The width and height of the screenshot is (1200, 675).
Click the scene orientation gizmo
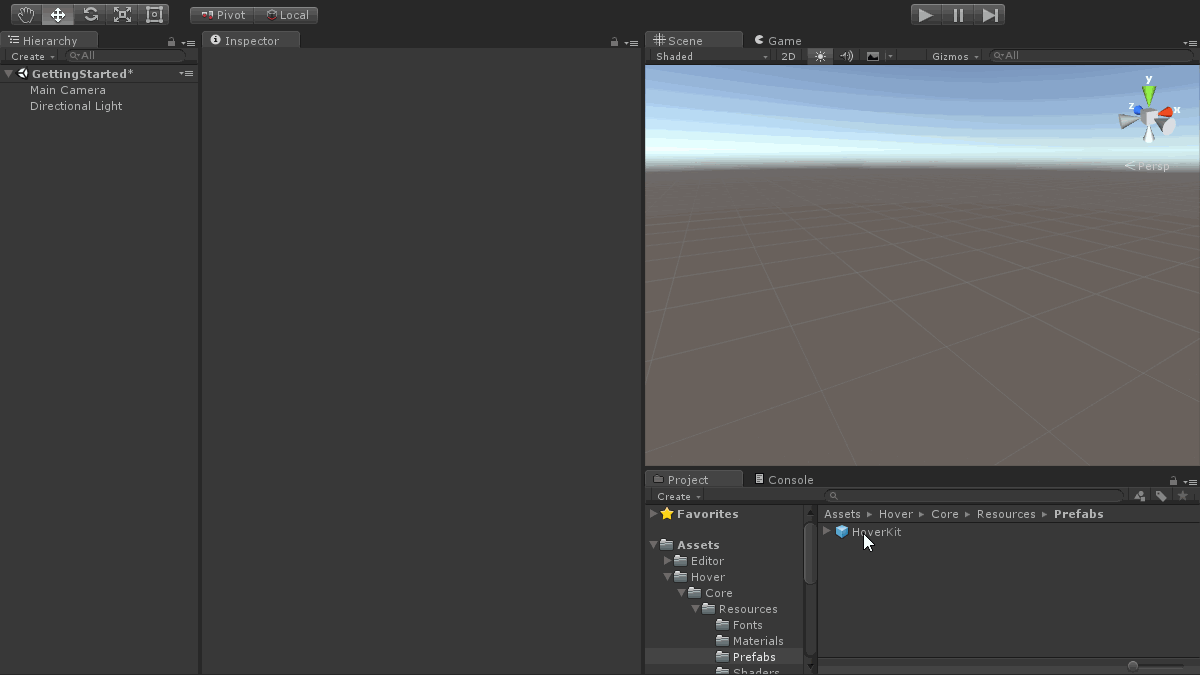point(1150,115)
